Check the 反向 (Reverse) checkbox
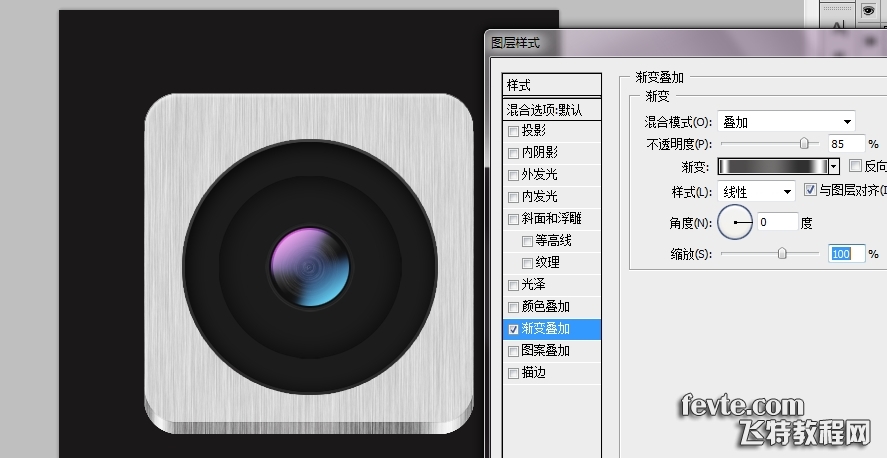887x458 pixels. click(855, 166)
